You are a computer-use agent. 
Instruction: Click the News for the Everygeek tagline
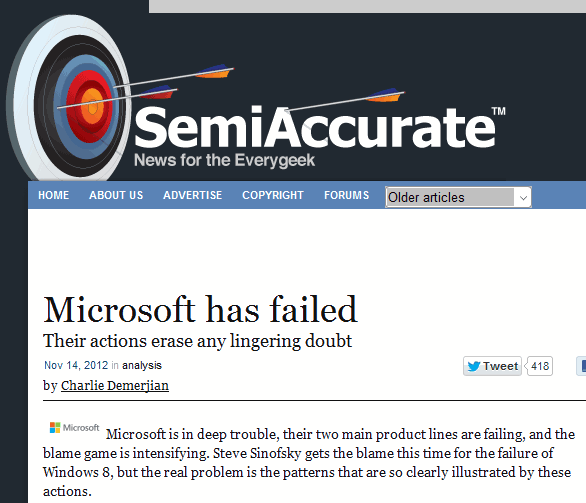(x=224, y=160)
